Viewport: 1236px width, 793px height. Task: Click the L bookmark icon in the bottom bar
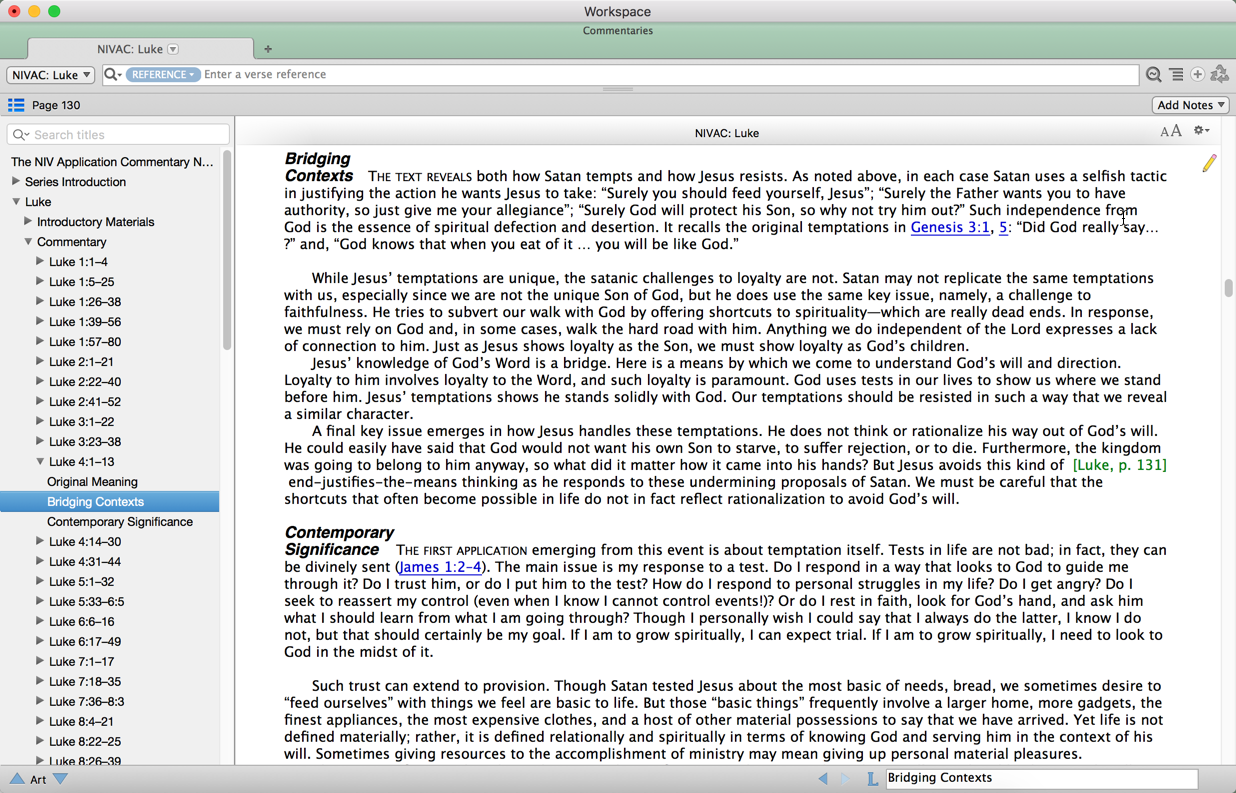coord(872,778)
